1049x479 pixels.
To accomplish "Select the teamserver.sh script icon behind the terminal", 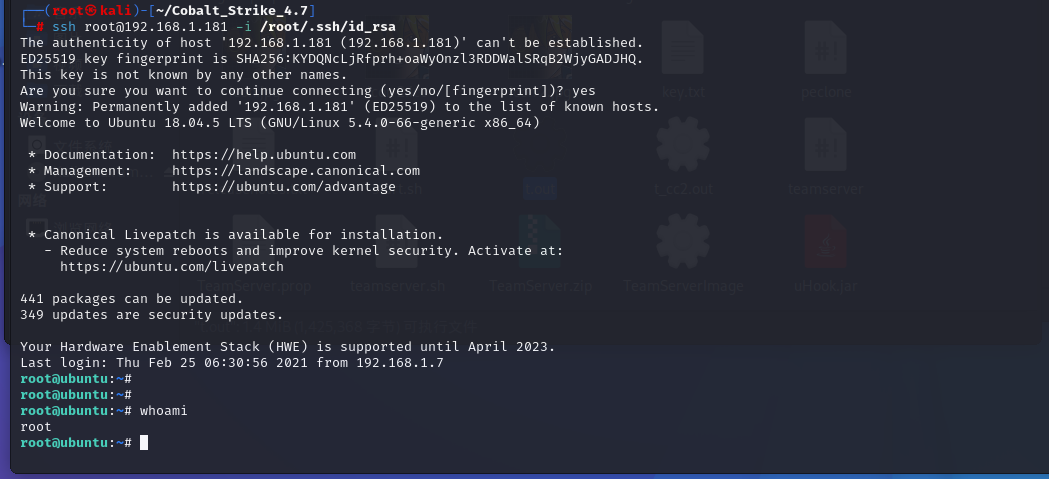I will (397, 241).
